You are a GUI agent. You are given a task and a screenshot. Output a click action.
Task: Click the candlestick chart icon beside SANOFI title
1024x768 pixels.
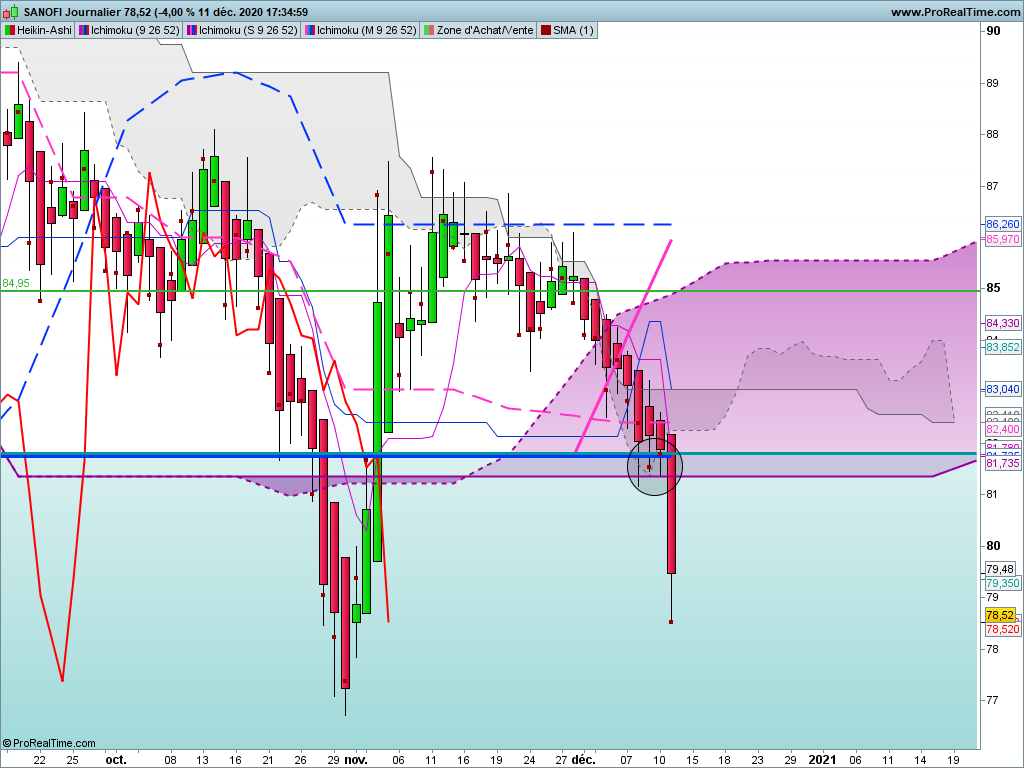pos(10,12)
